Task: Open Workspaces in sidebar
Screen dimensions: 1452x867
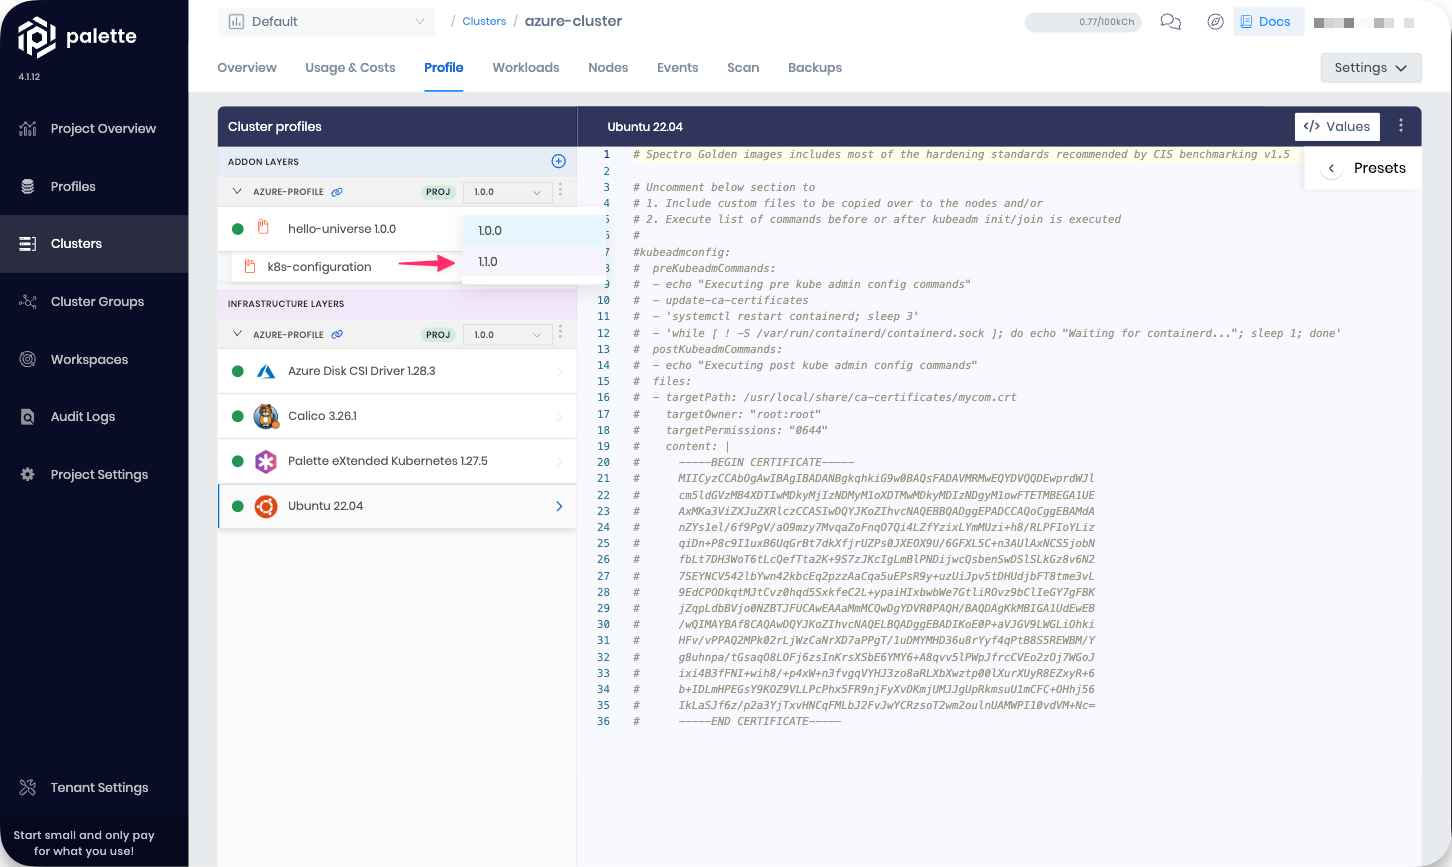Action: point(94,360)
